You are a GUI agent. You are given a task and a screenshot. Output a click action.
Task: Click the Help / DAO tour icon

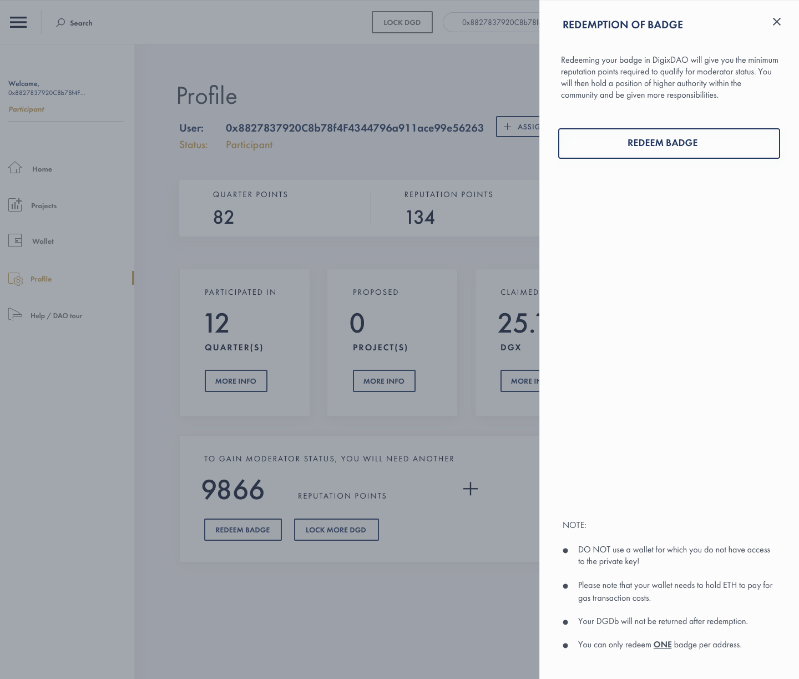coord(15,315)
